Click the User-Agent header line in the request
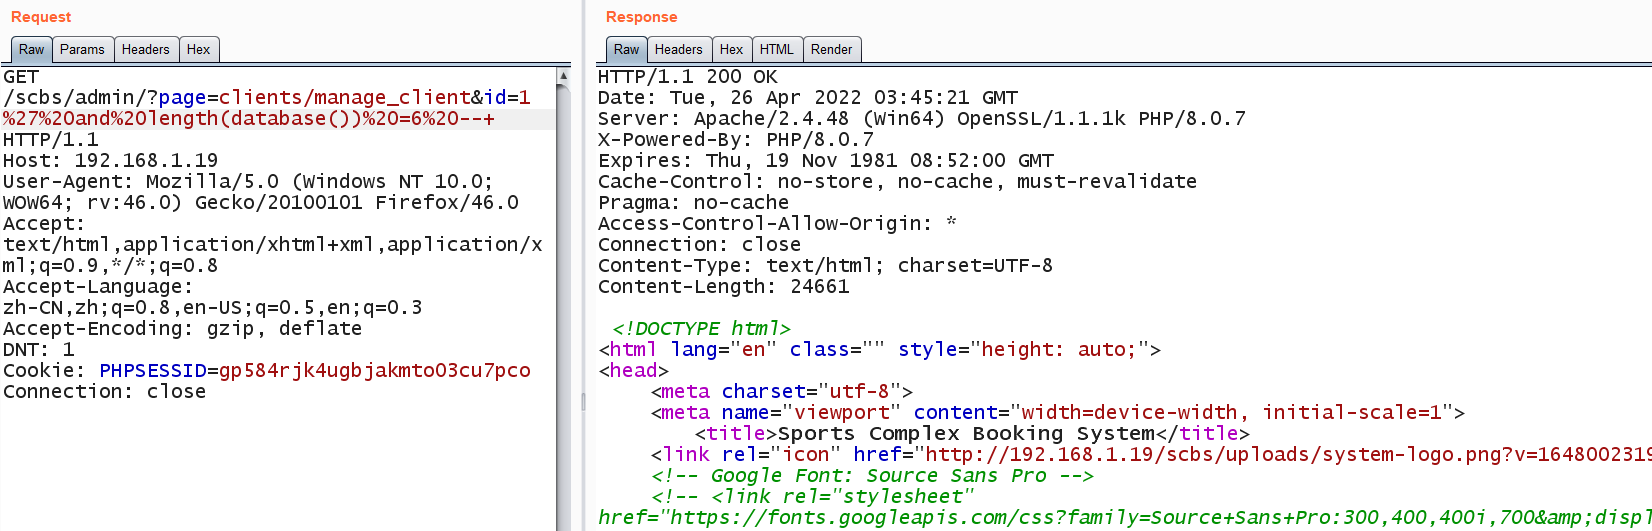Screen dimensions: 1652x531 click(x=261, y=192)
